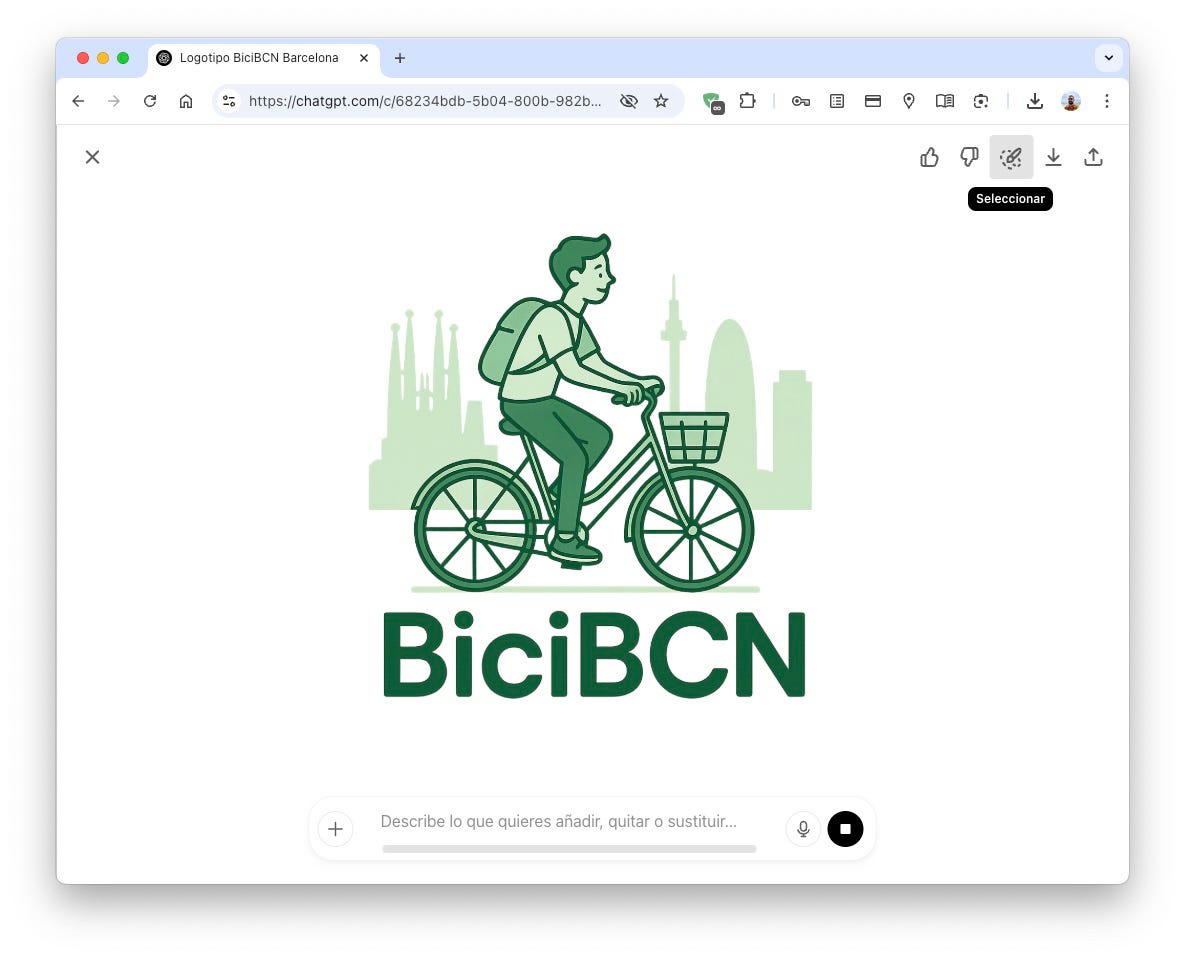Screen dimensions: 1185x958
Task: Toggle the crossed-eye tracking protection icon
Action: [629, 101]
